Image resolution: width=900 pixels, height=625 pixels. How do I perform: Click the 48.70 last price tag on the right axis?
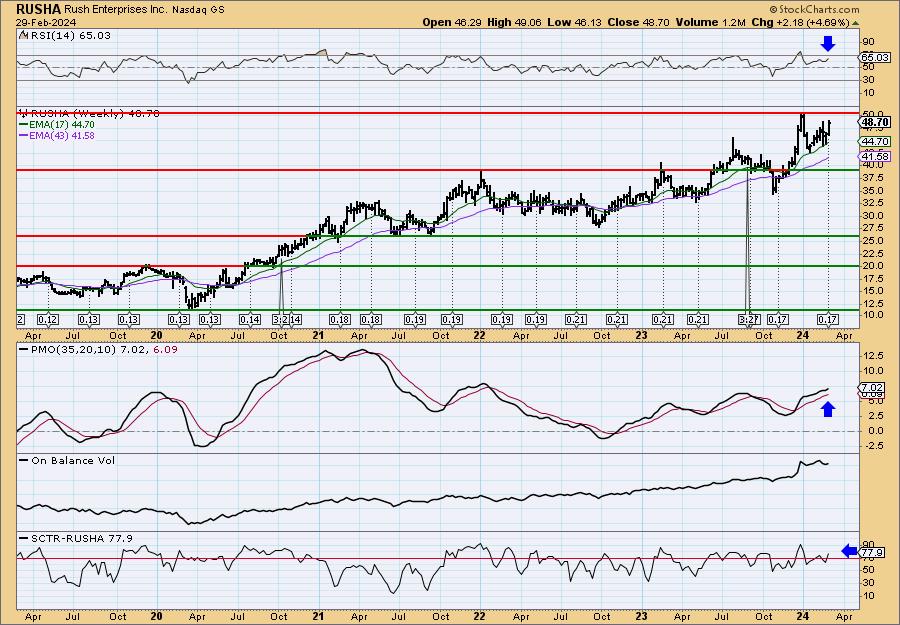point(875,122)
